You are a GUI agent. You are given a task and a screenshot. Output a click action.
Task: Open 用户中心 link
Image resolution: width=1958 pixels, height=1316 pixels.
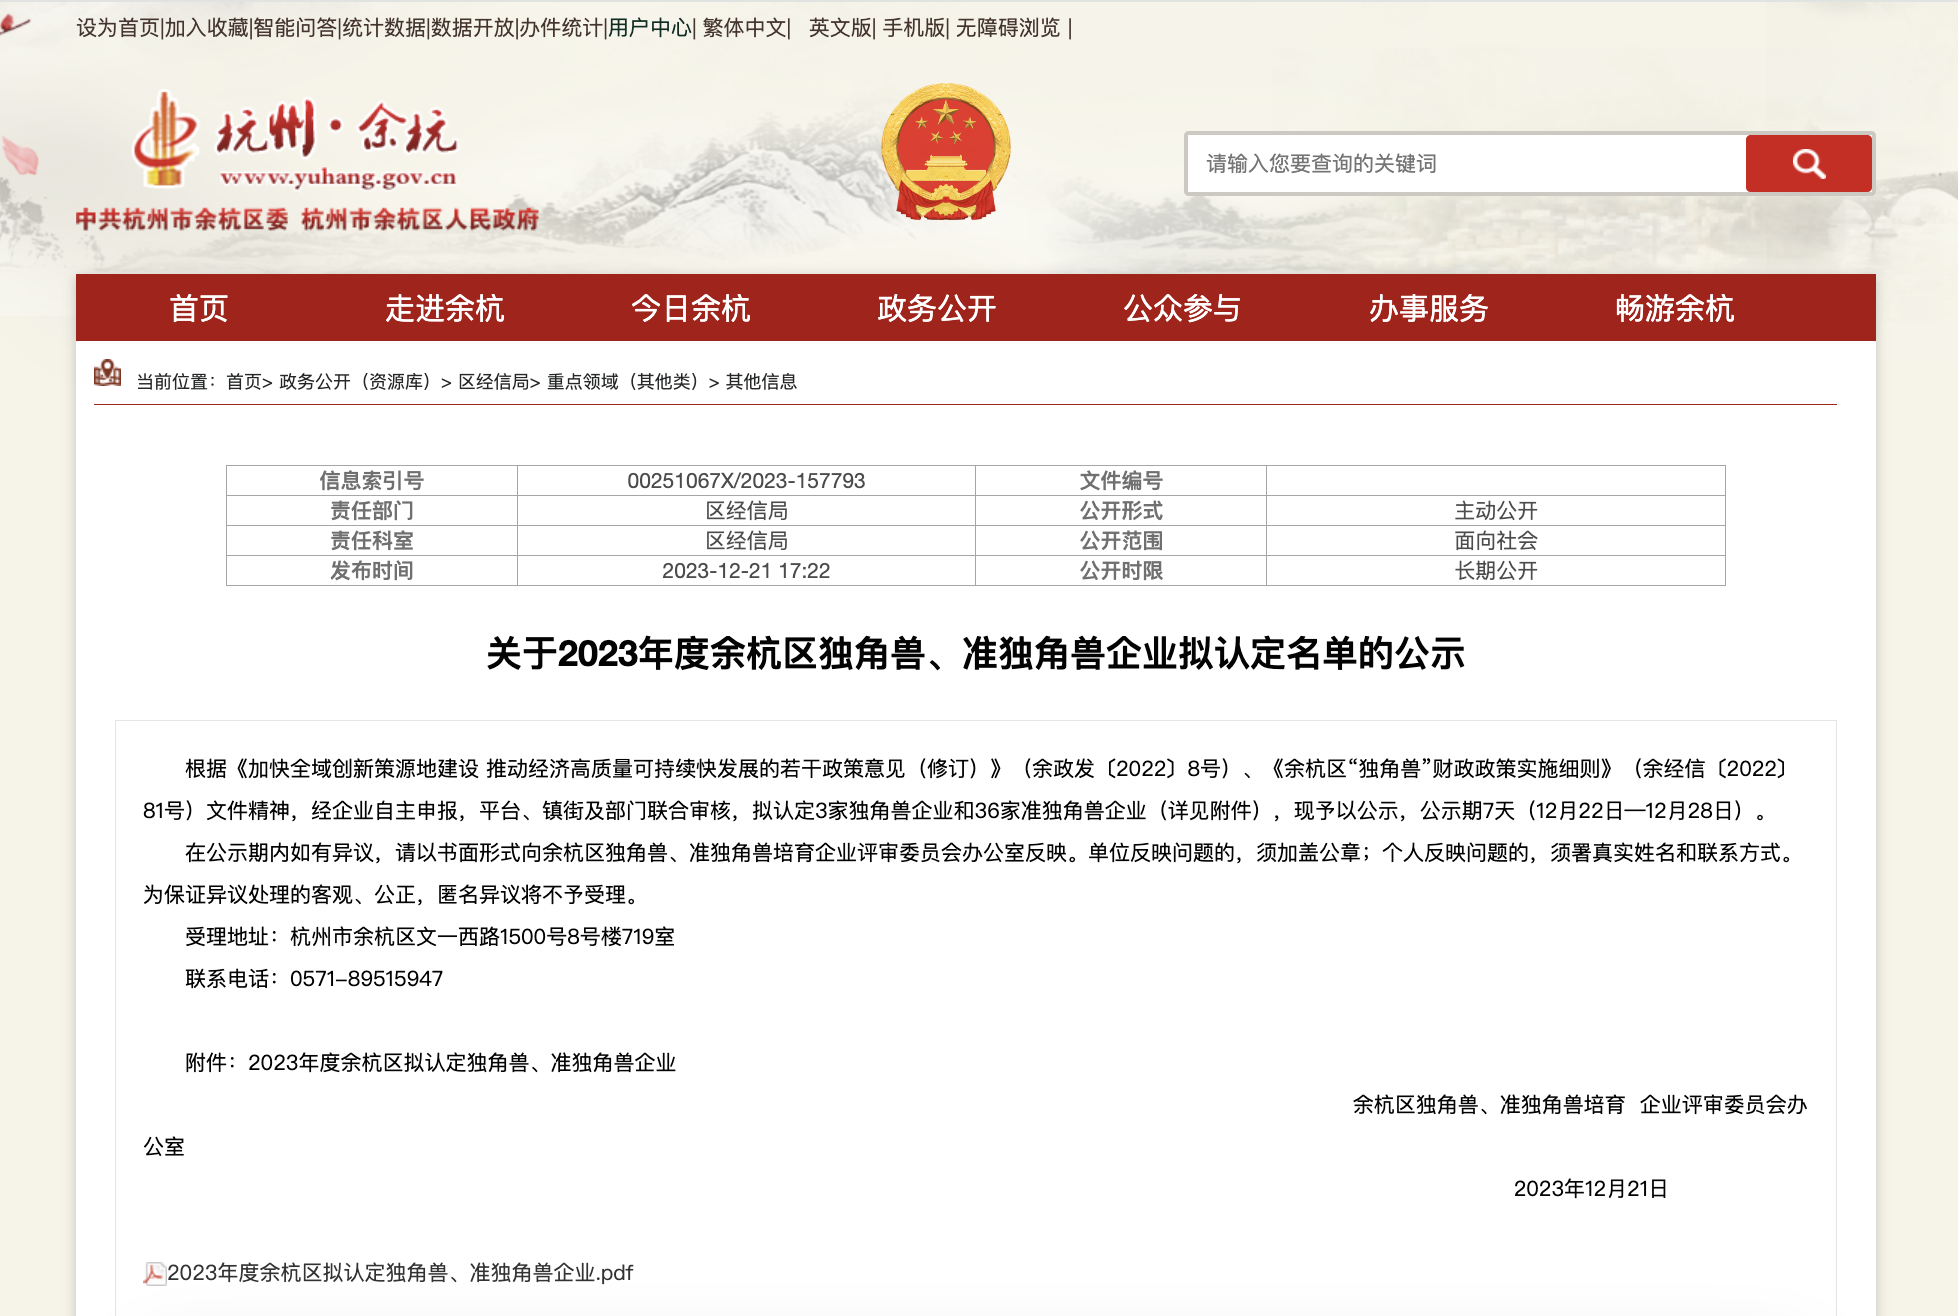650,28
